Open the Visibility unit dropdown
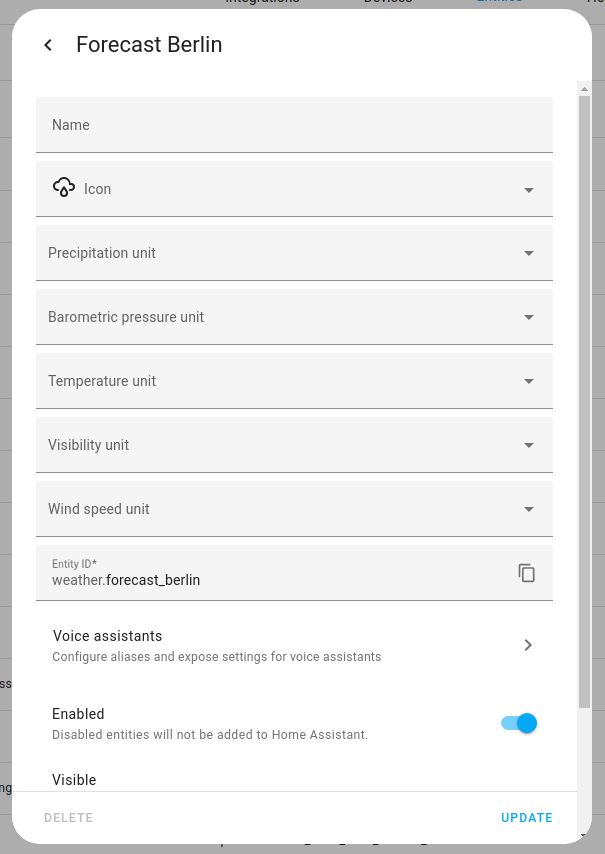605x854 pixels. point(528,444)
